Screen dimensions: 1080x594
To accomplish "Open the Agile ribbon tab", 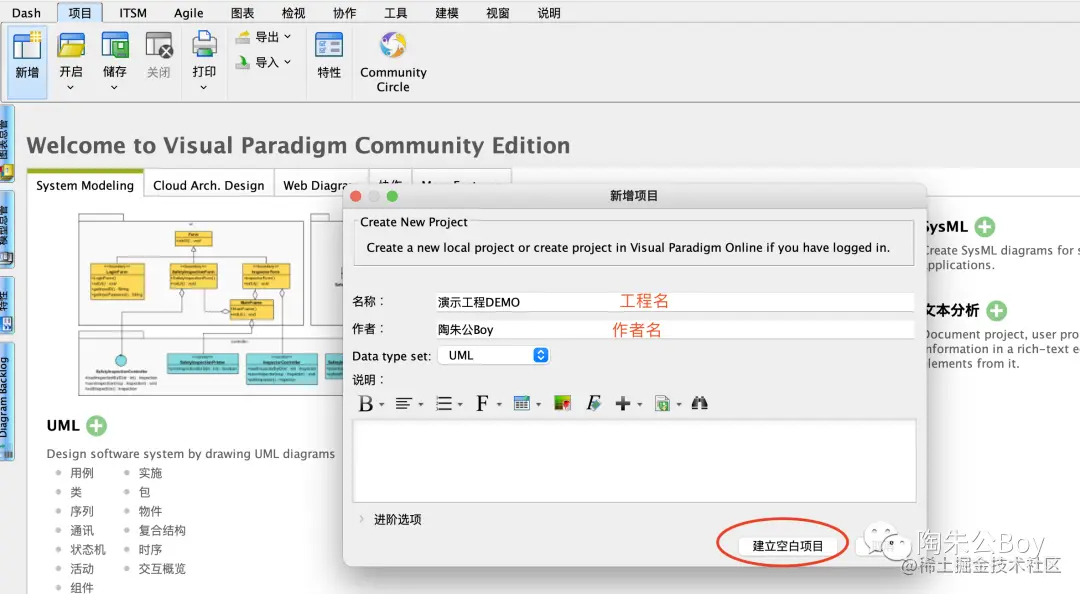I will (188, 12).
